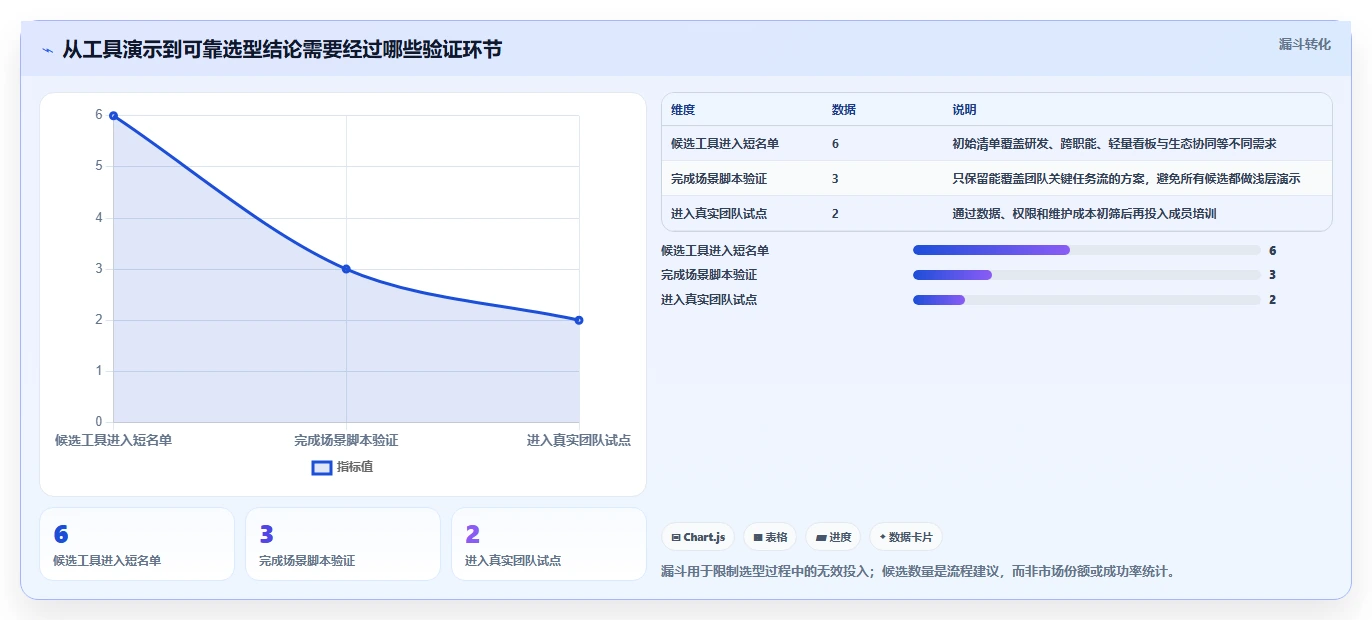
Task: Click the x-axis label 进入真实团队试点
Action: pyautogui.click(x=579, y=441)
